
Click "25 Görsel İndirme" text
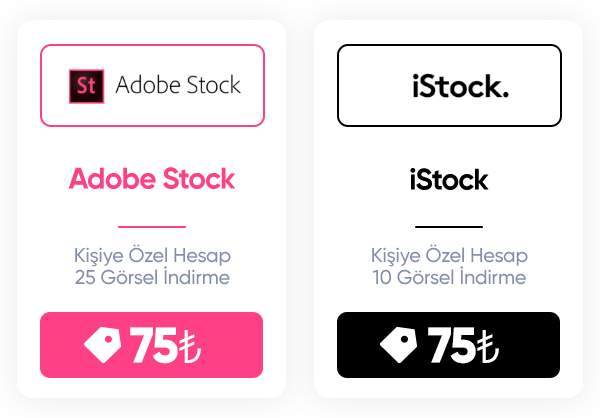pos(152,277)
